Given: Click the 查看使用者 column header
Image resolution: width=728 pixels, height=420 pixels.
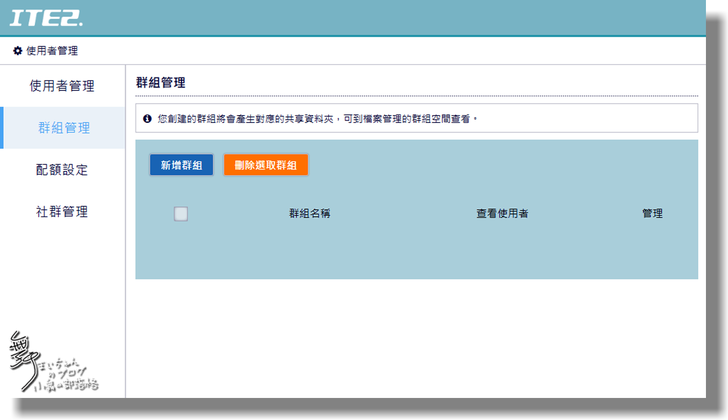Looking at the screenshot, I should click(502, 214).
